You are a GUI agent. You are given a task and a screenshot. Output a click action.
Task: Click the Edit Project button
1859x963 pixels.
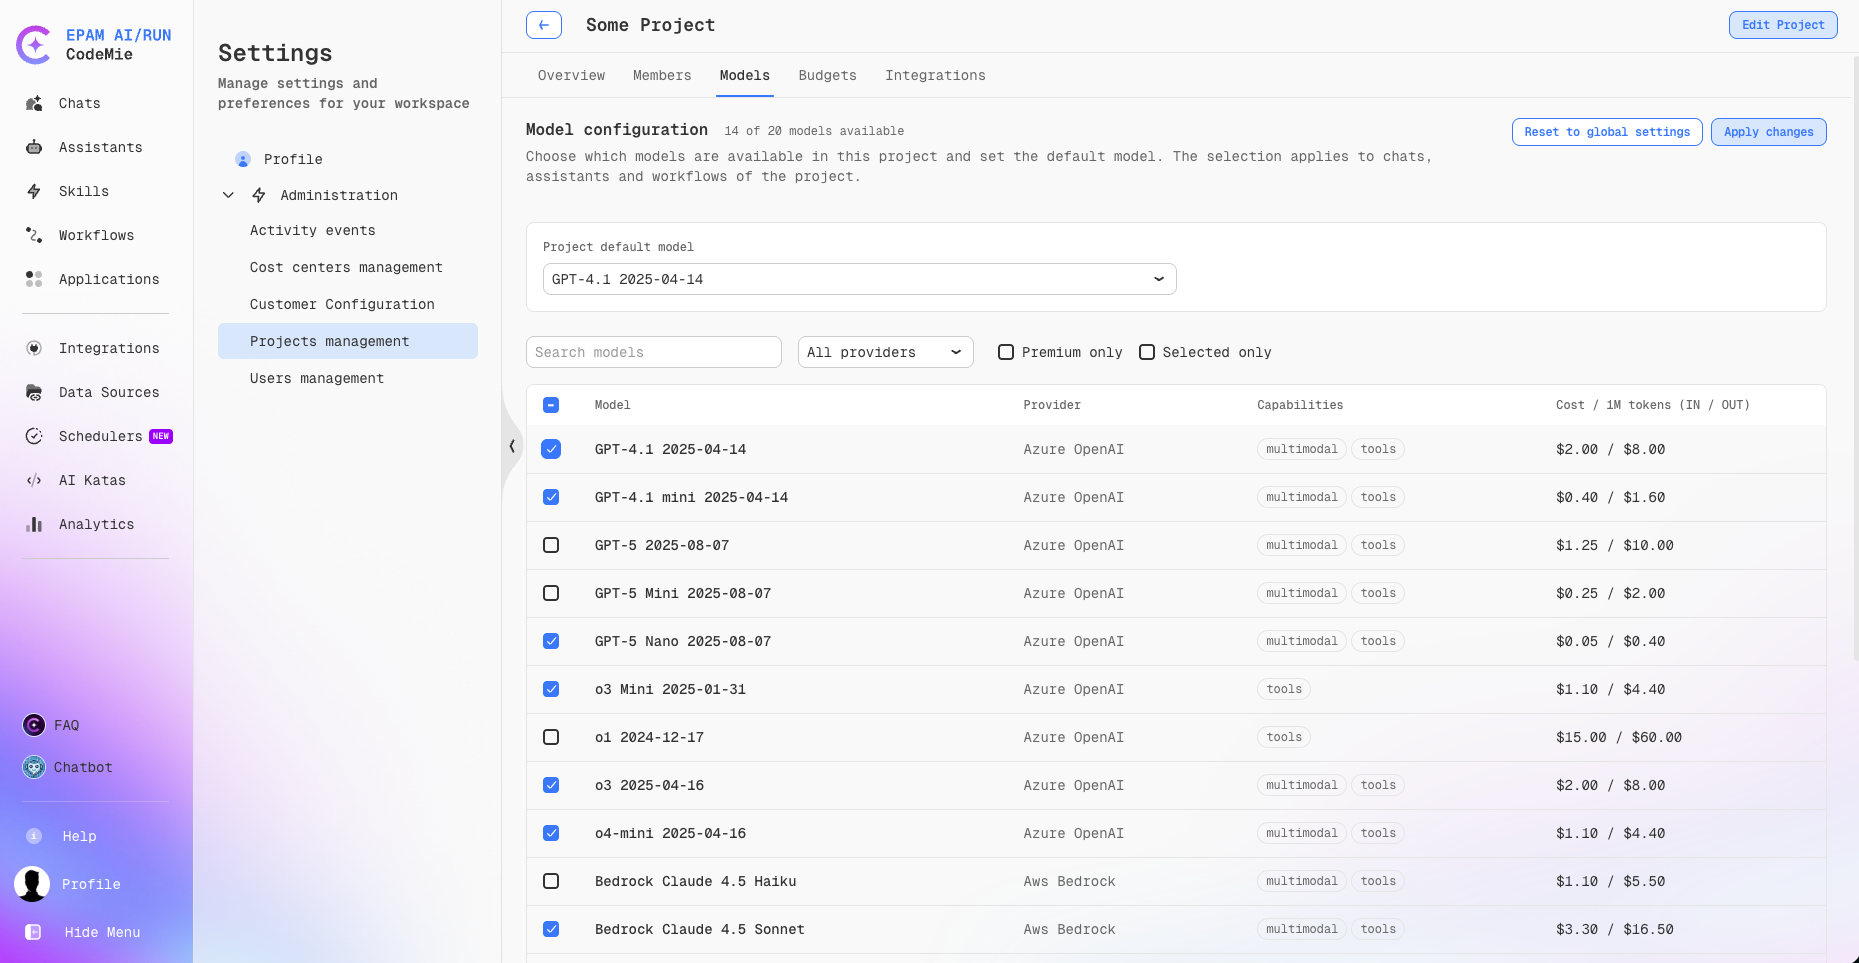pos(1783,25)
